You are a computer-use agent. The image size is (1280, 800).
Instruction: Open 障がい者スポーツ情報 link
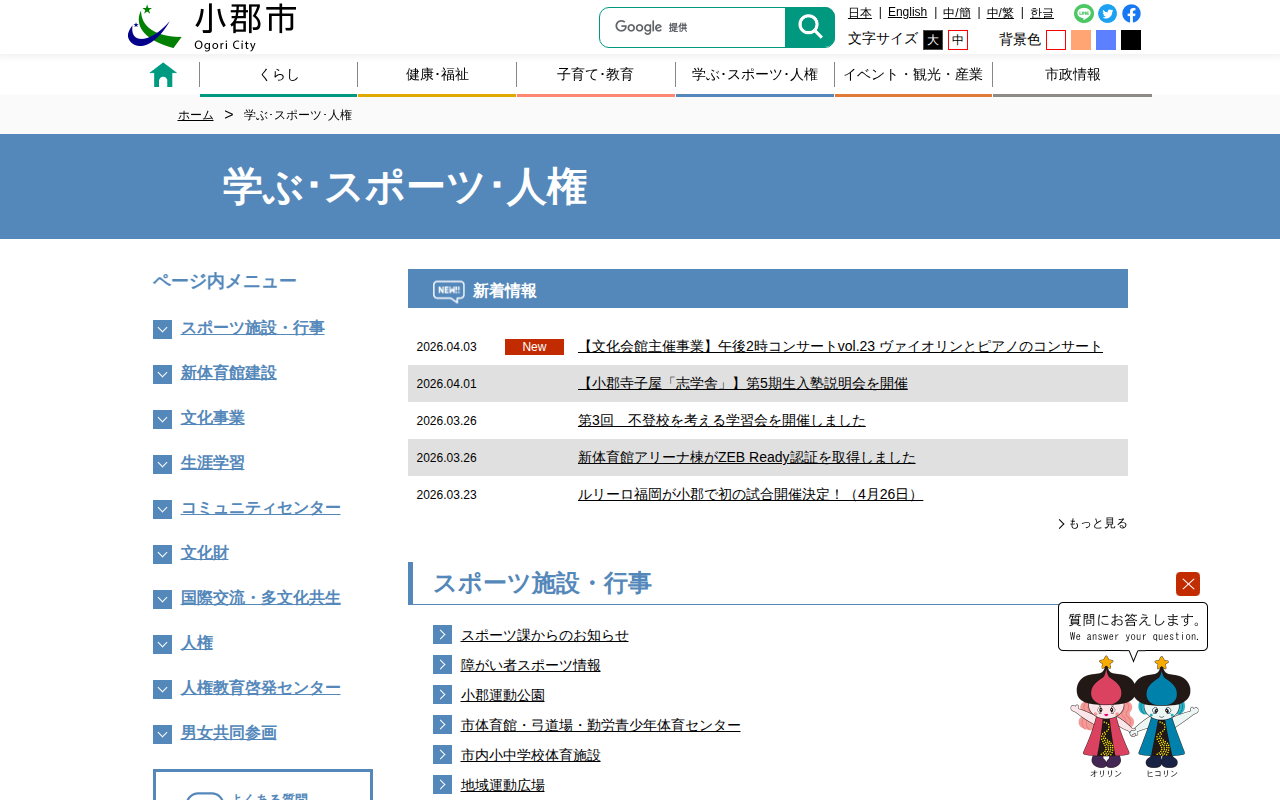(x=531, y=665)
